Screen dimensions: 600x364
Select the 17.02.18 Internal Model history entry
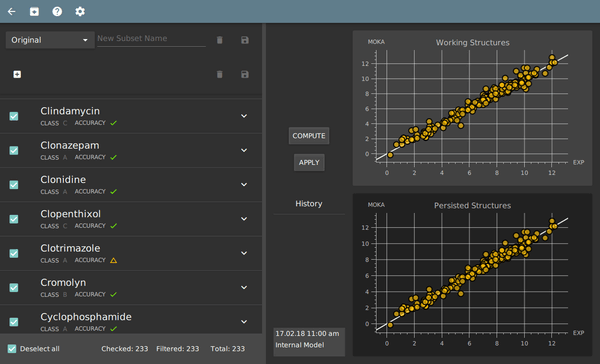pyautogui.click(x=309, y=342)
